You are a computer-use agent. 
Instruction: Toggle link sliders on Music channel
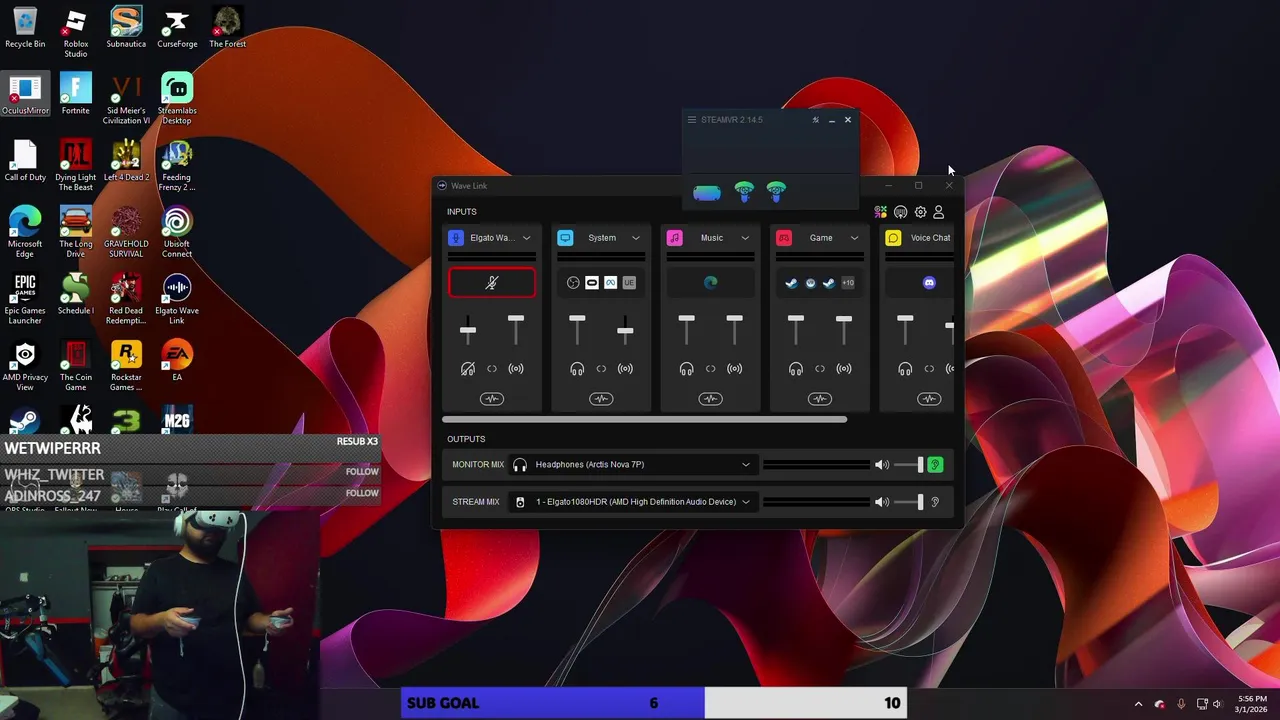point(711,369)
